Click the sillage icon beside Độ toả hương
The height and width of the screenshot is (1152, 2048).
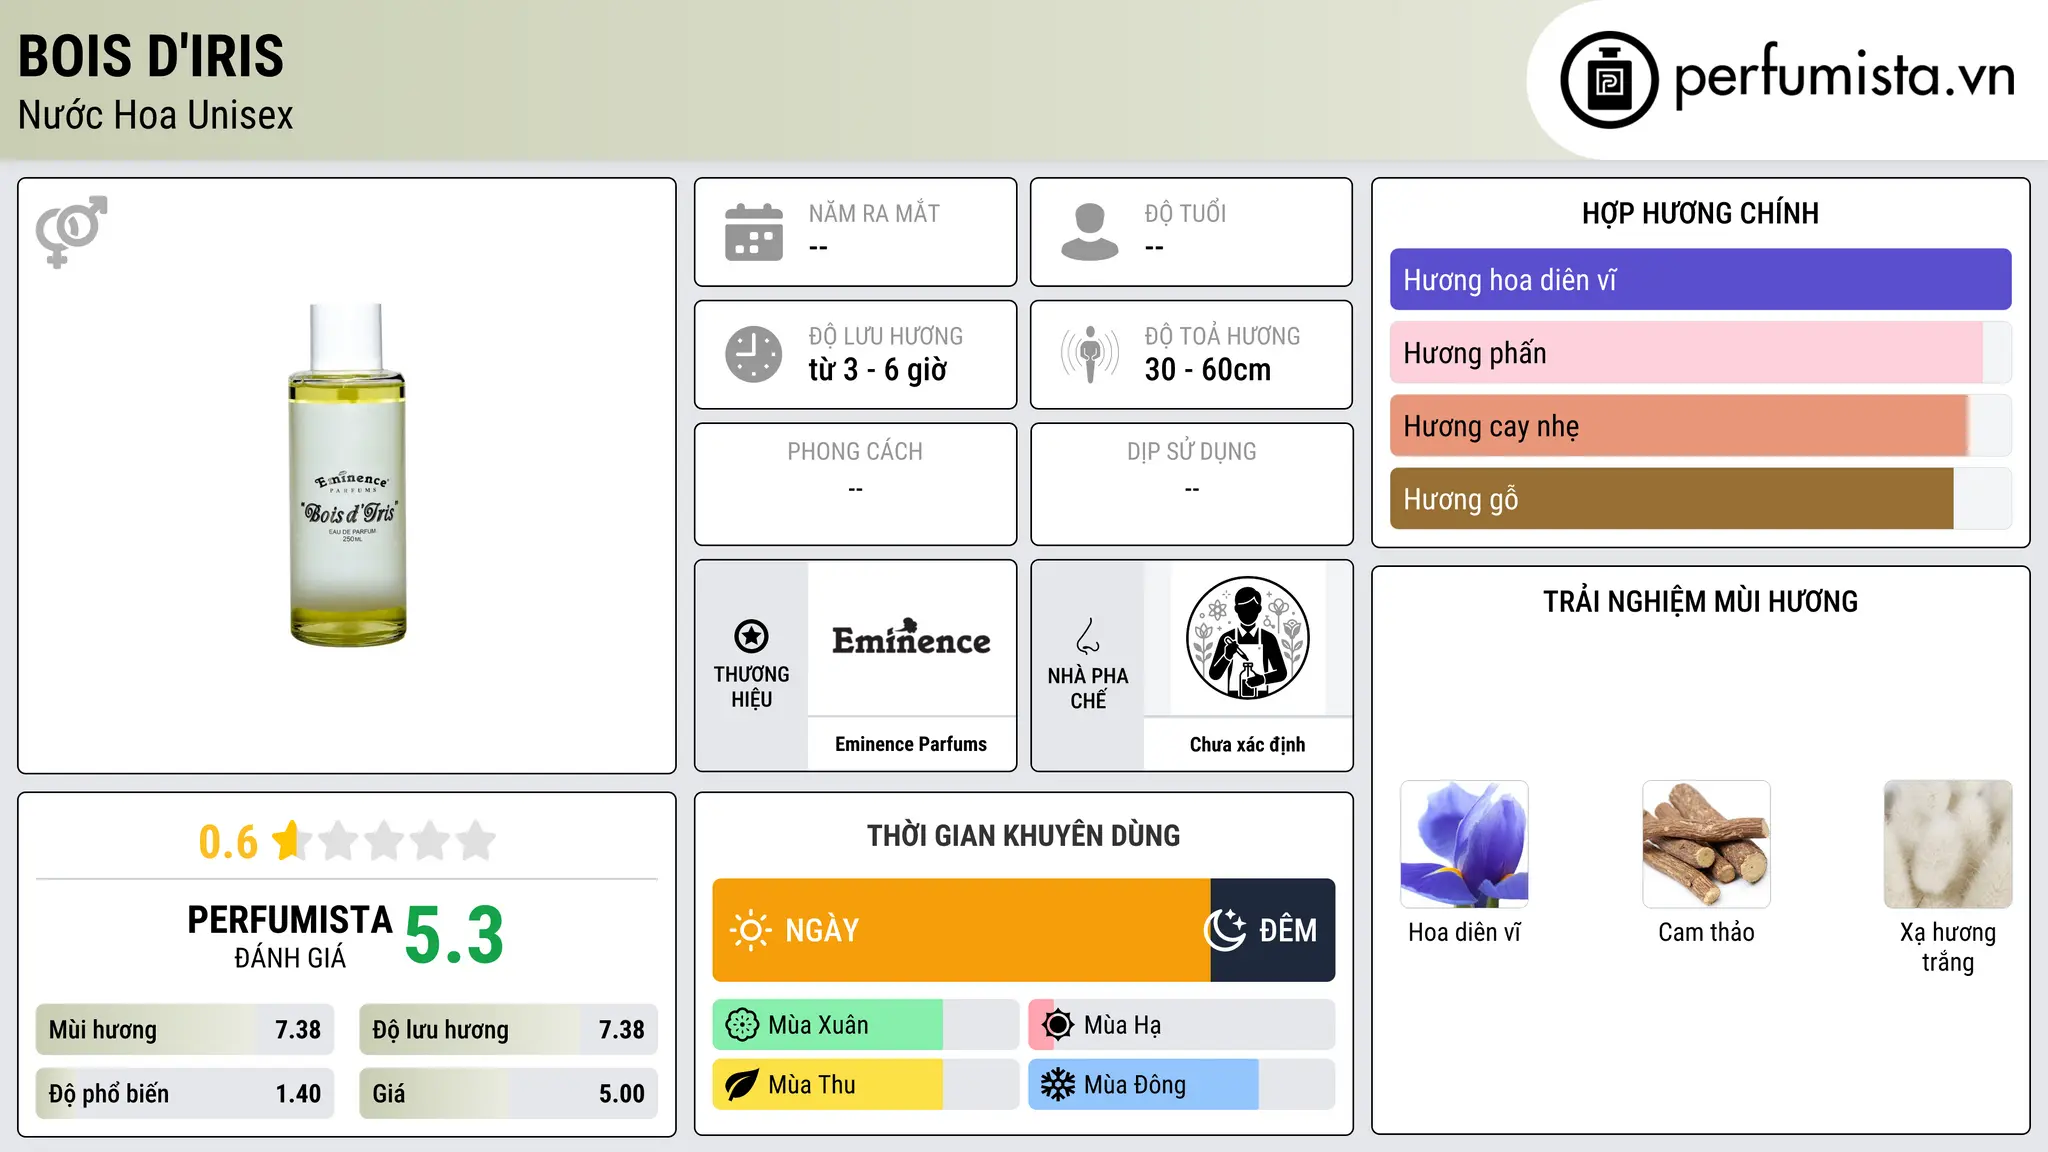(1090, 354)
